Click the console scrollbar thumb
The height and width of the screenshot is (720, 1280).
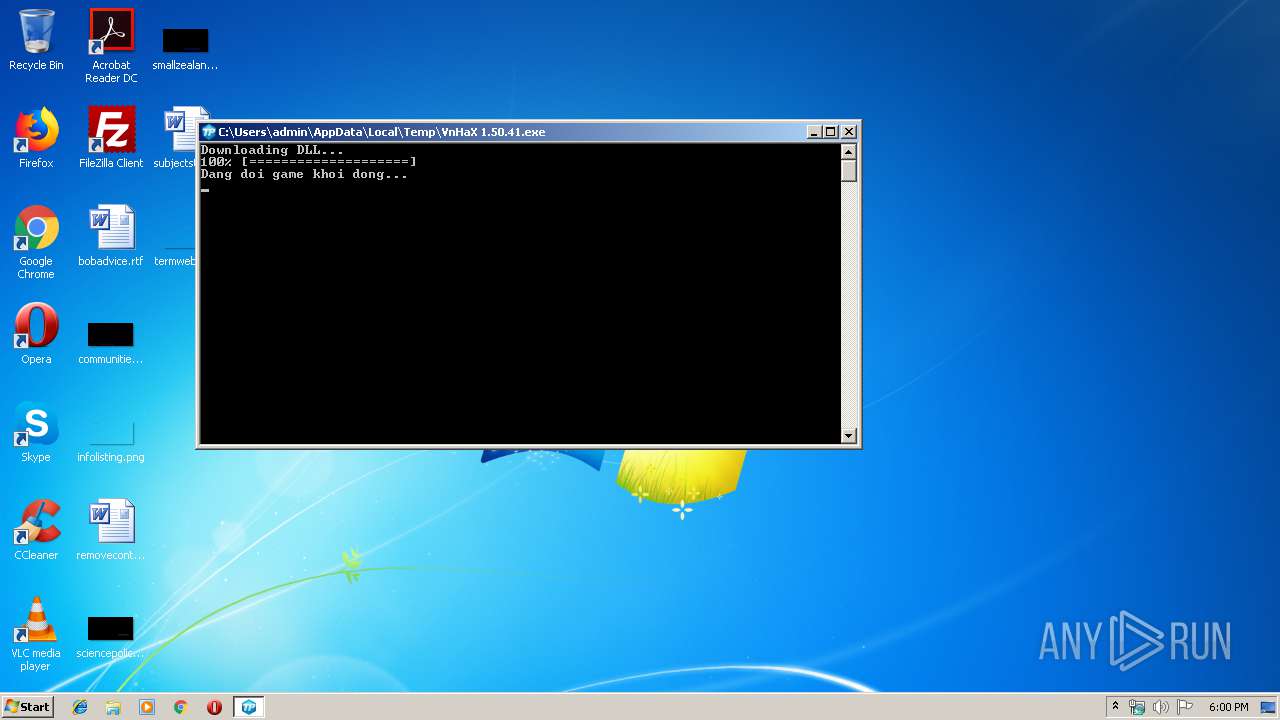pos(849,171)
